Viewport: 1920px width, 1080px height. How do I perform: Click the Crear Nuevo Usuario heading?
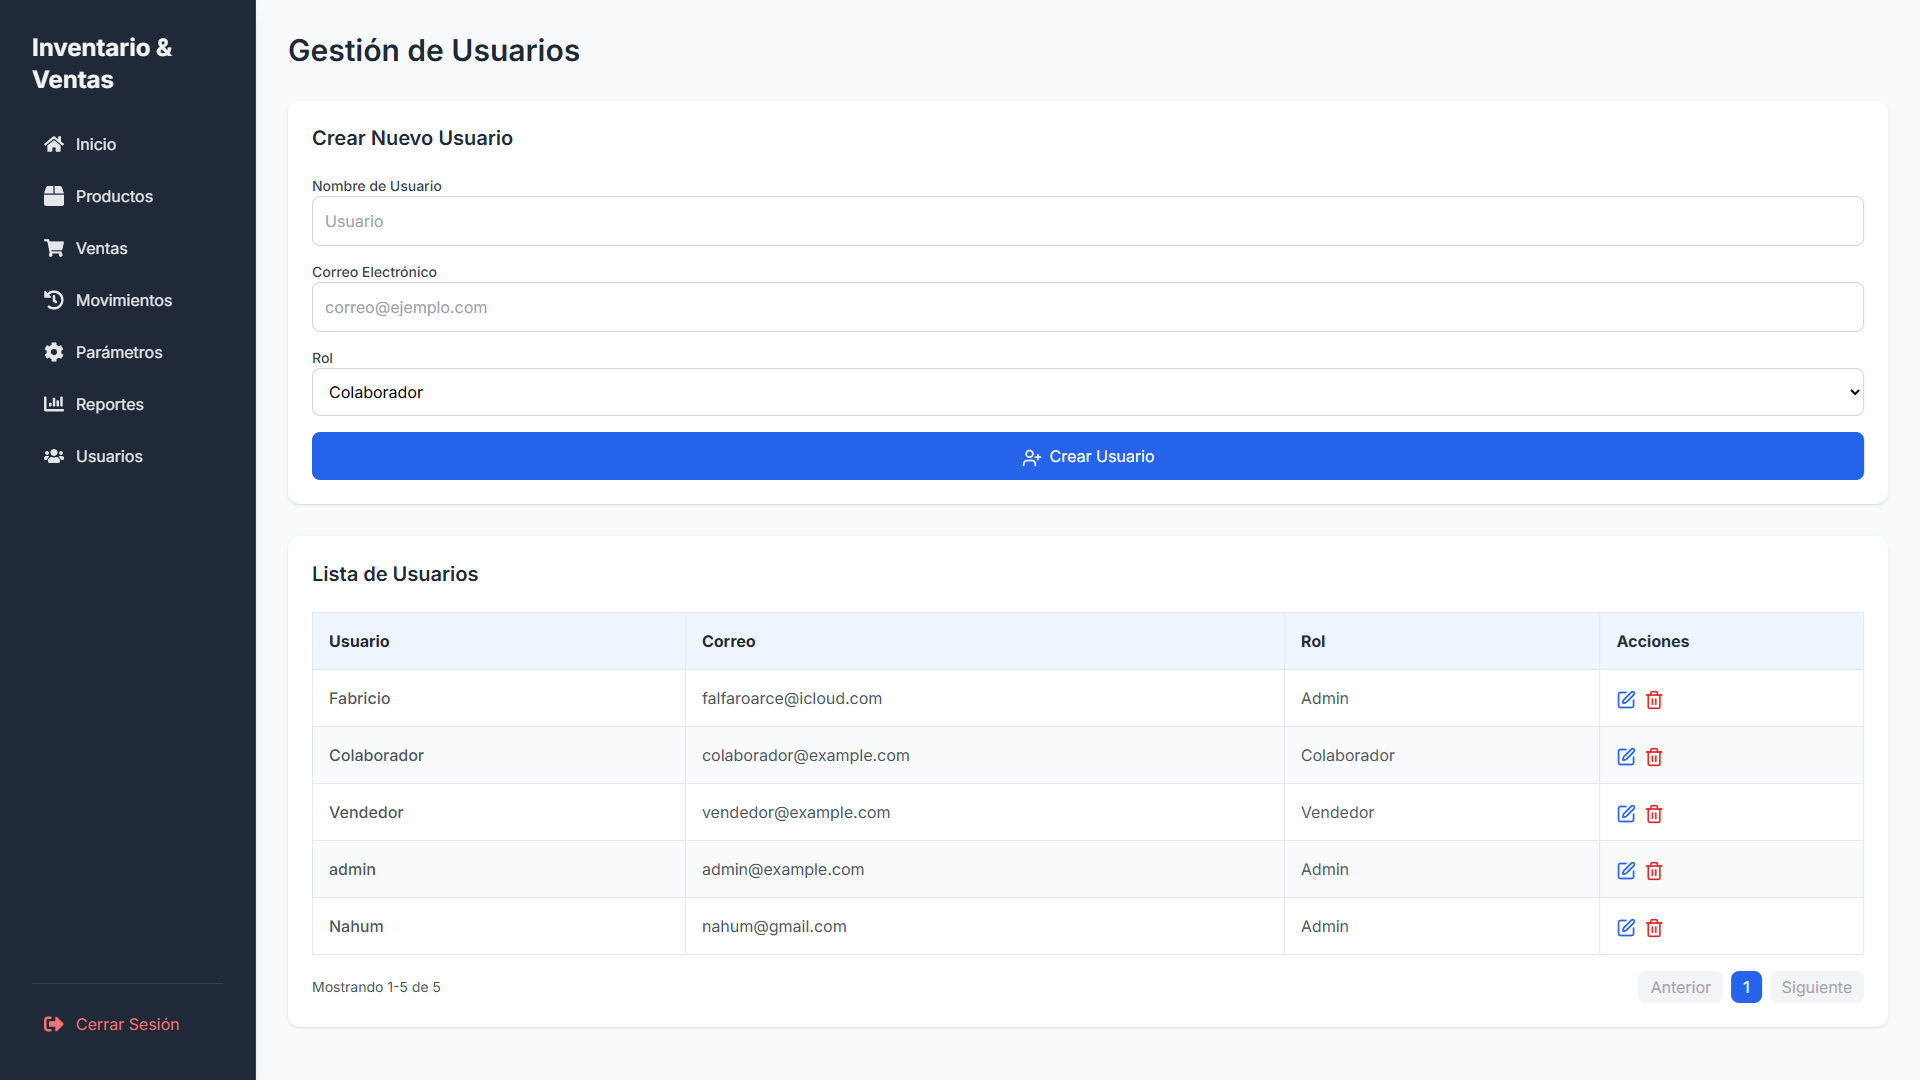412,138
